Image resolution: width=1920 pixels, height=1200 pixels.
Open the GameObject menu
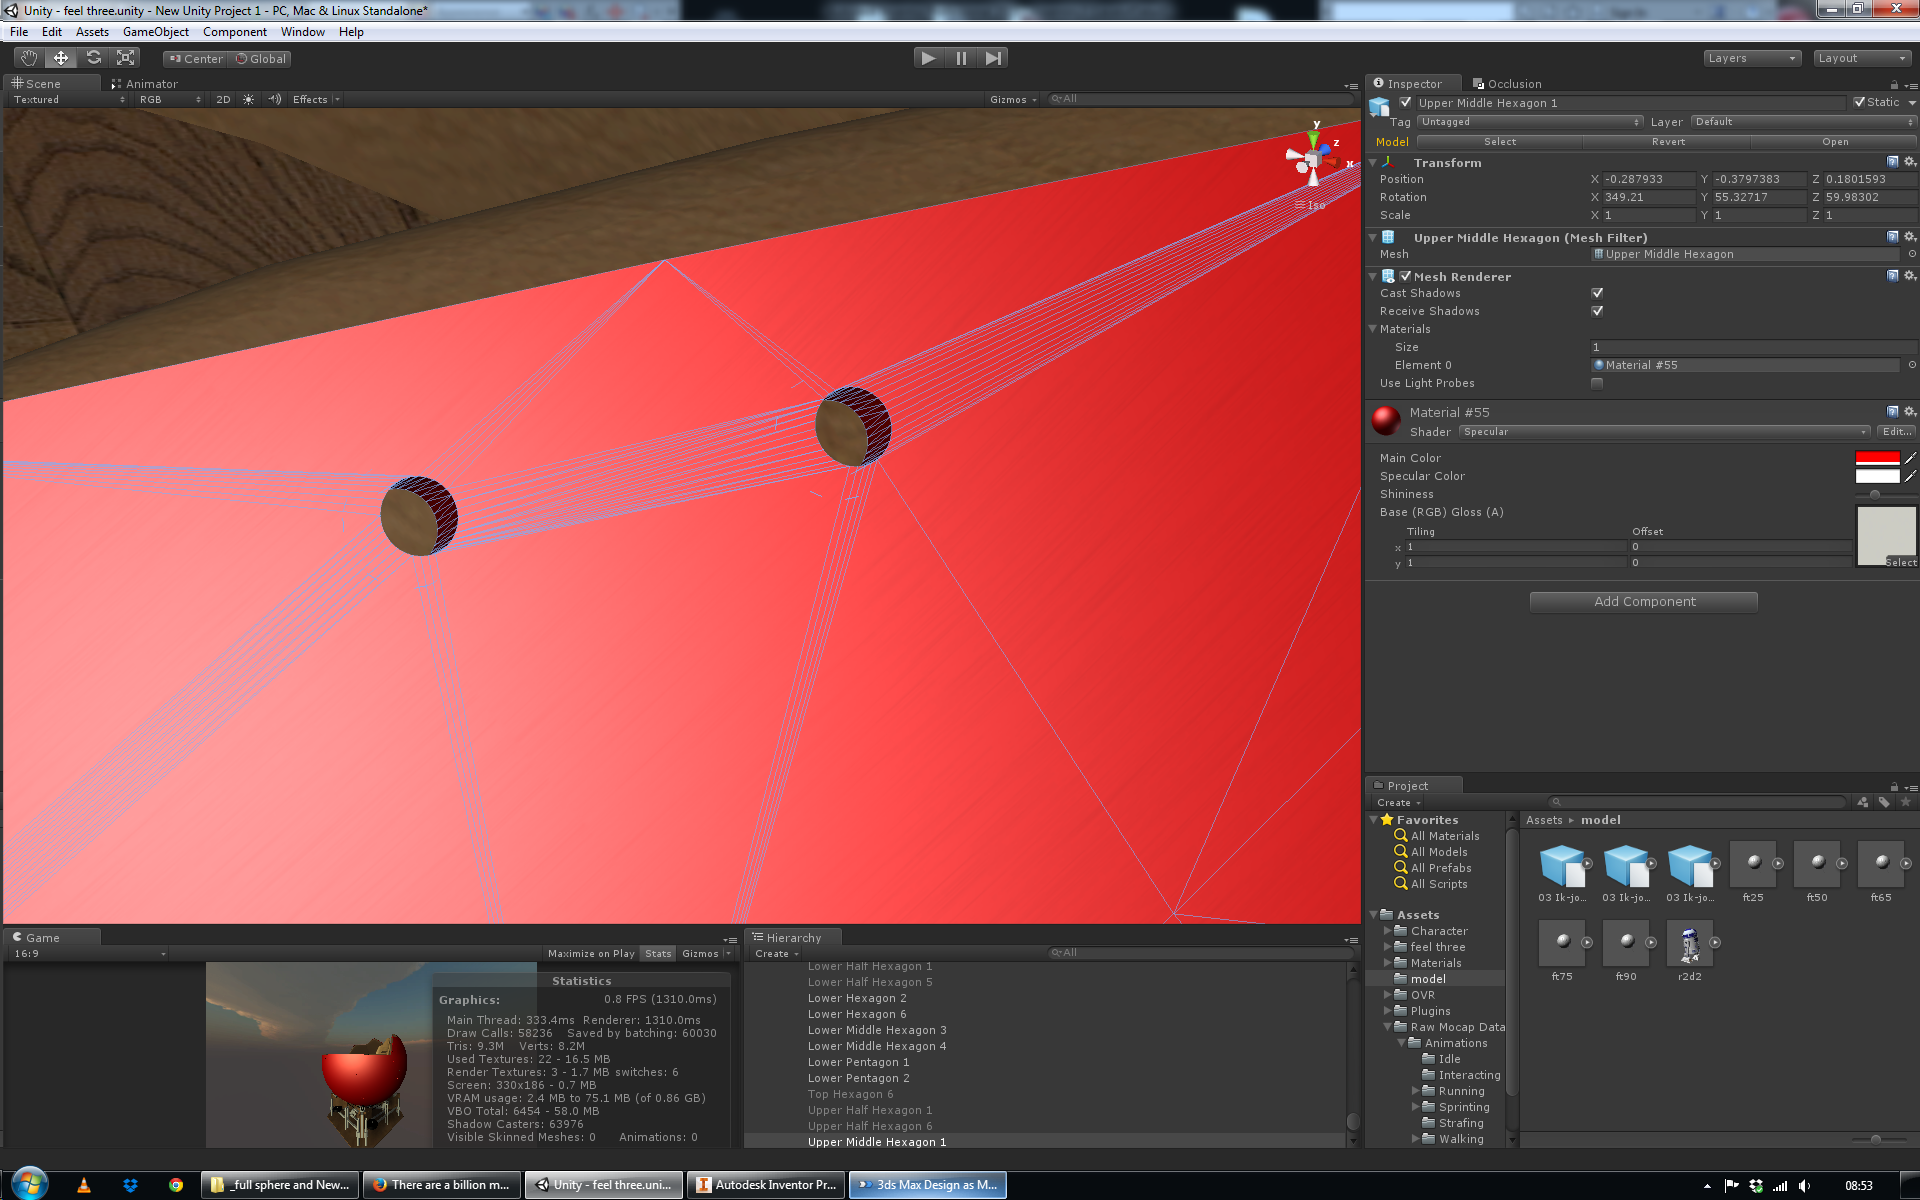(x=155, y=32)
